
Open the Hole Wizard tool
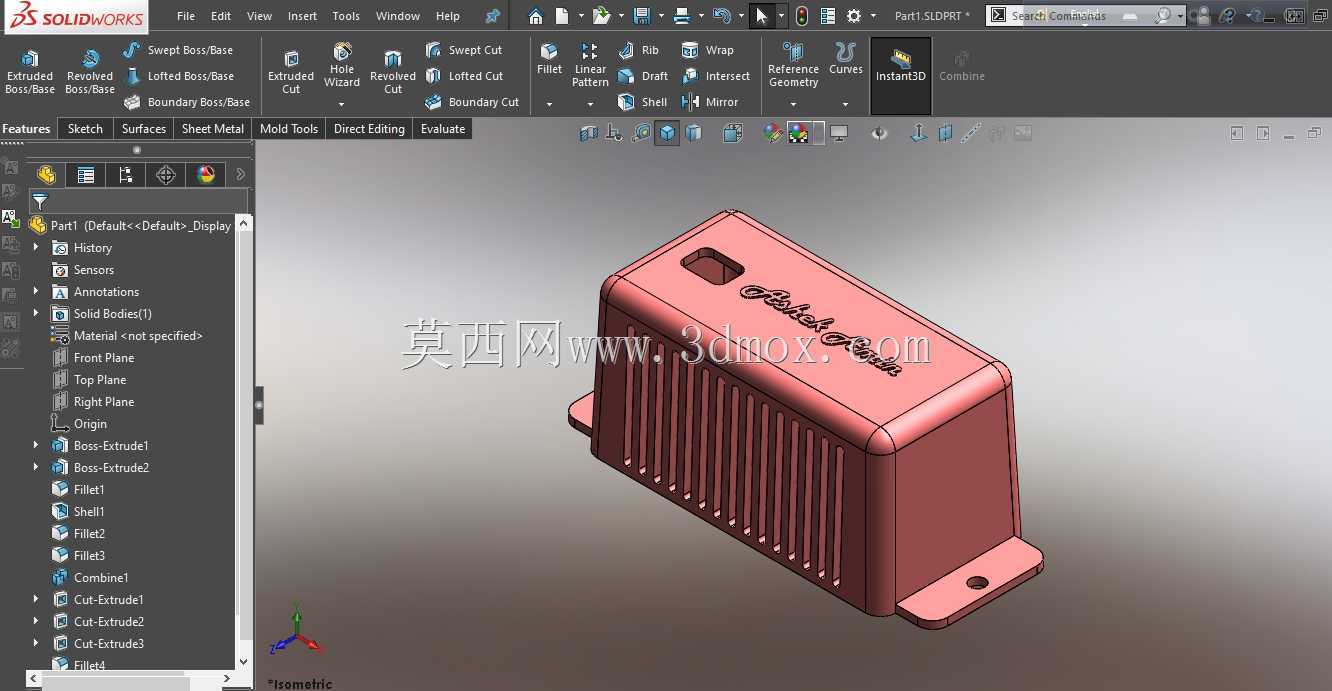pos(342,65)
